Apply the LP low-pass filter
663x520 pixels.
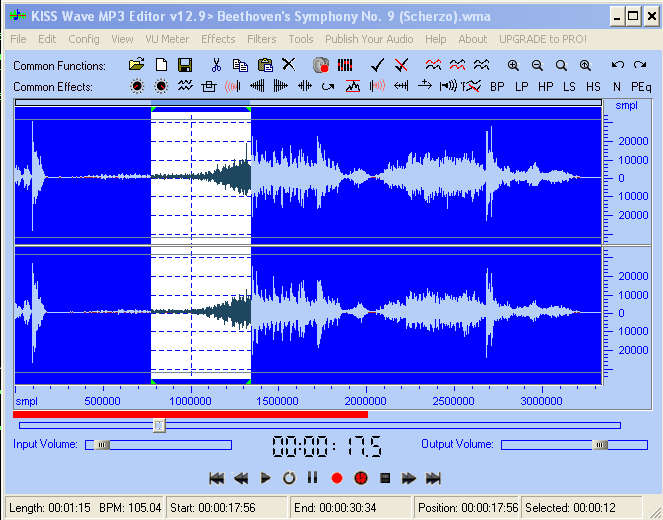click(x=521, y=87)
